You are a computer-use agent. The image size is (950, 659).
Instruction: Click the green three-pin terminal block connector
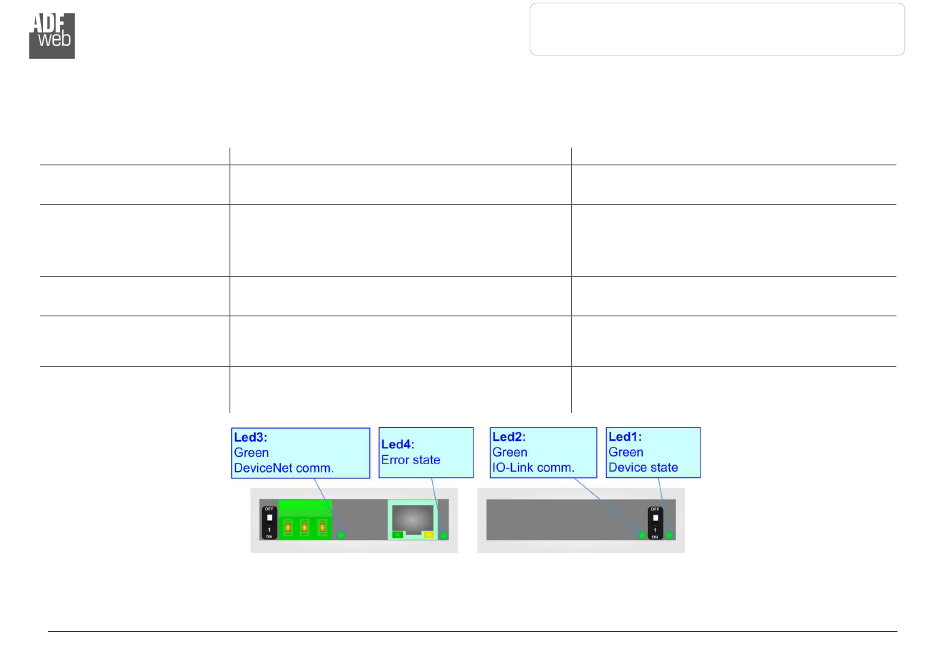pyautogui.click(x=305, y=520)
